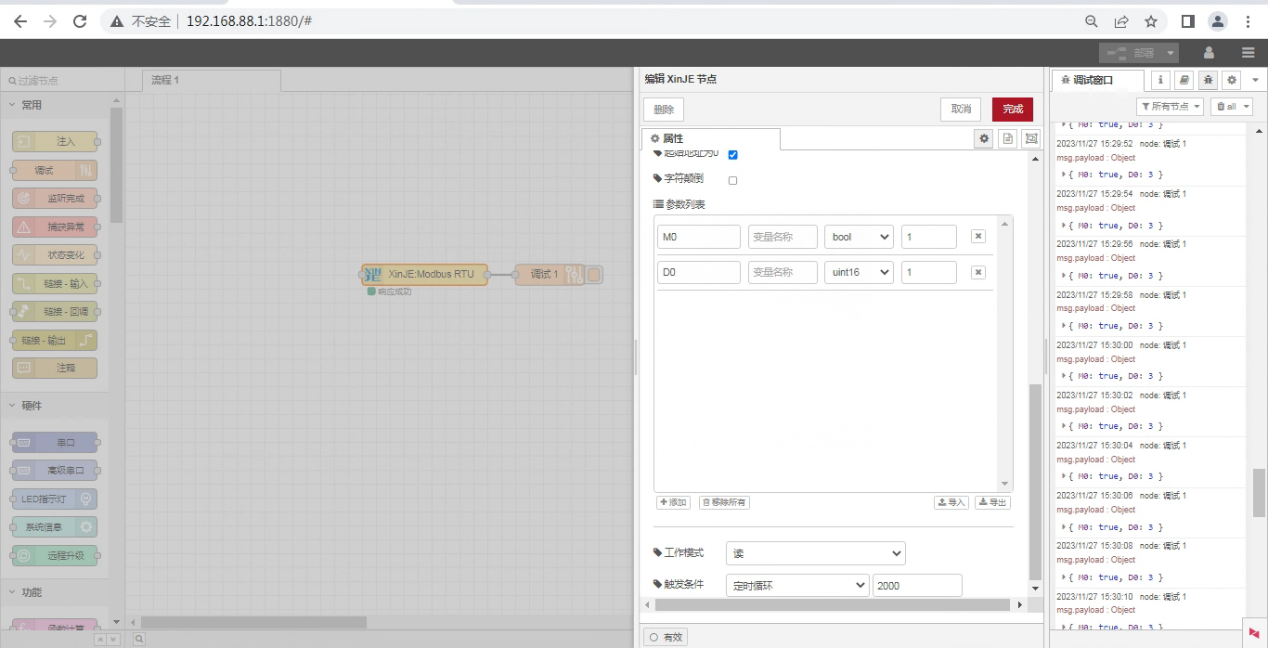
Task: Open the Node-RED main hamburger menu
Action: pos(1248,52)
